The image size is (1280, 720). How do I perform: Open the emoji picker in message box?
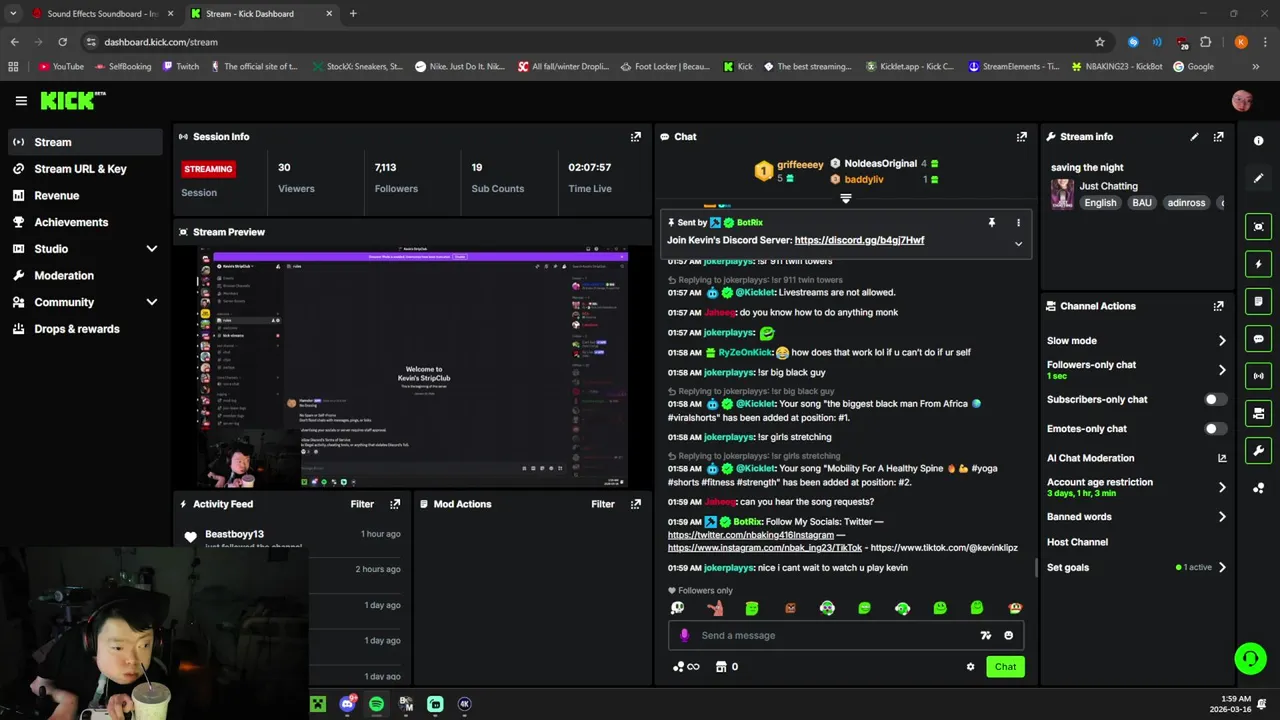(1008, 635)
